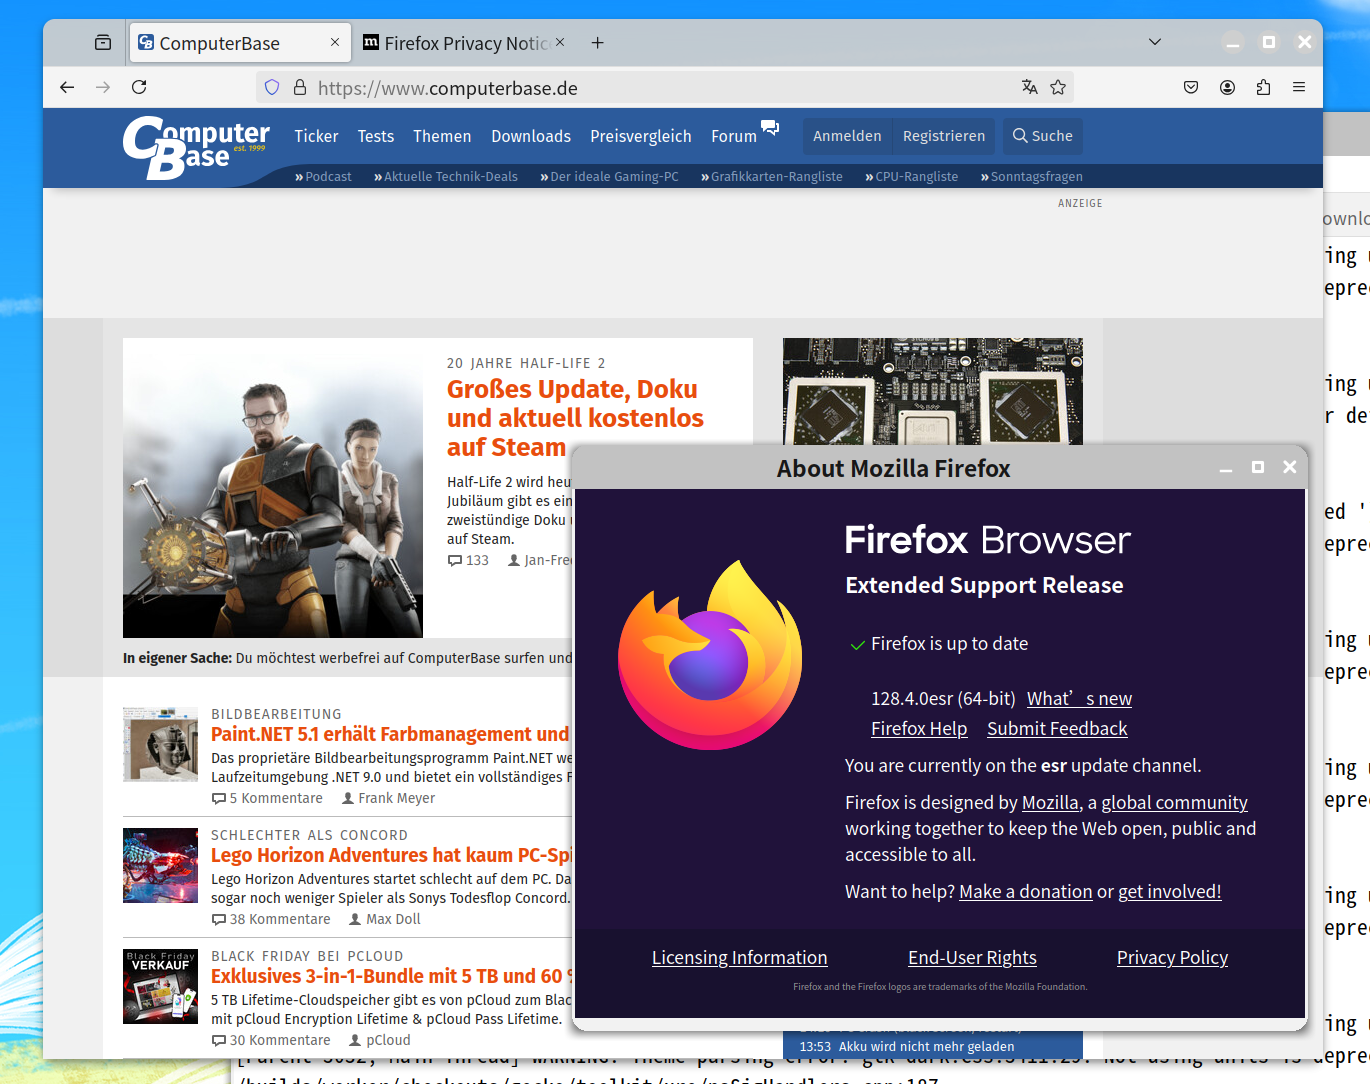Click the Black Friday pCloud thumbnail
This screenshot has height=1084, width=1370.
point(160,987)
